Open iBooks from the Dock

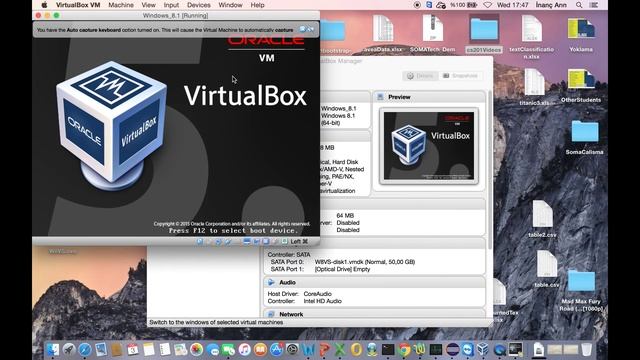coord(260,349)
